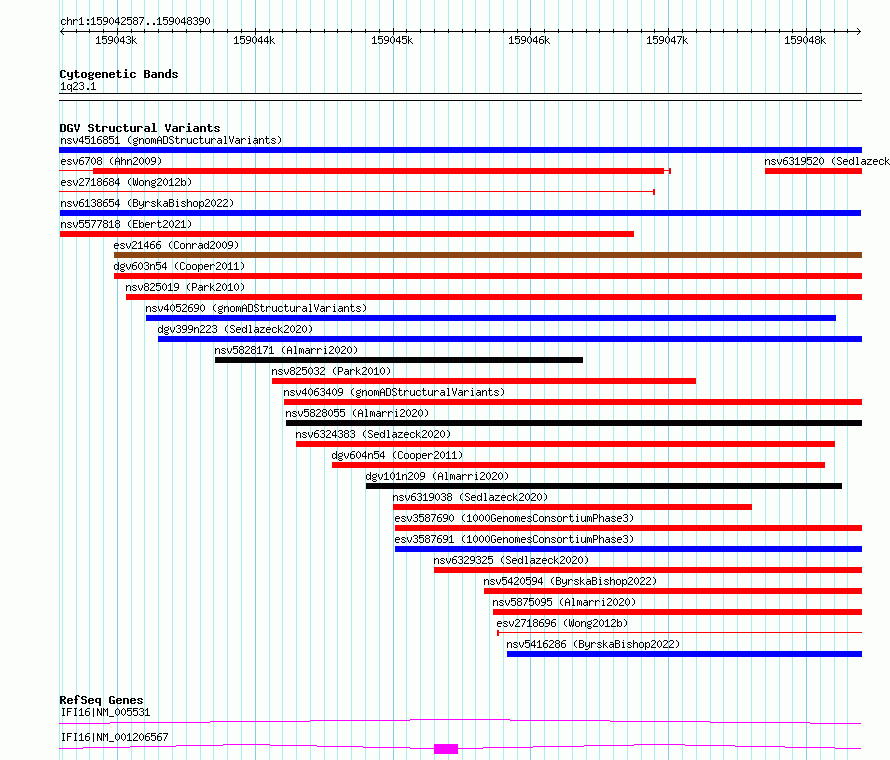Click the 159047k ruler tick label
This screenshot has height=760, width=890.
tap(667, 40)
